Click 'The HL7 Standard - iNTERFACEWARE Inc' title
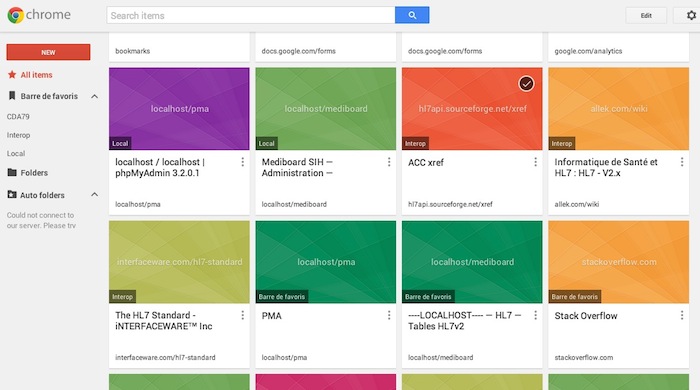The width and height of the screenshot is (700, 390). (163, 320)
